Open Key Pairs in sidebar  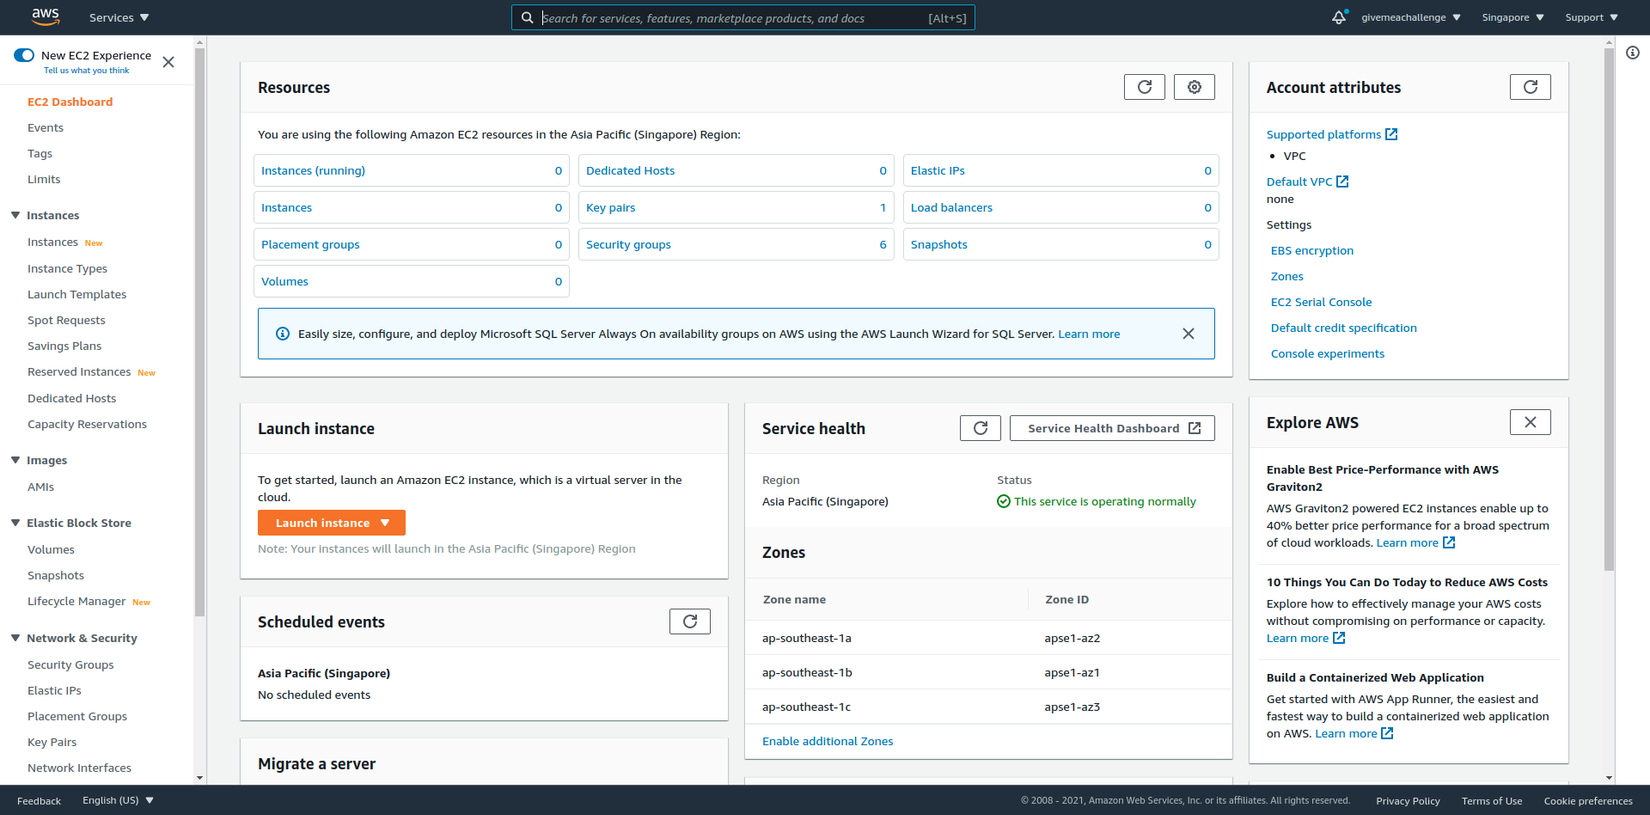(52, 742)
